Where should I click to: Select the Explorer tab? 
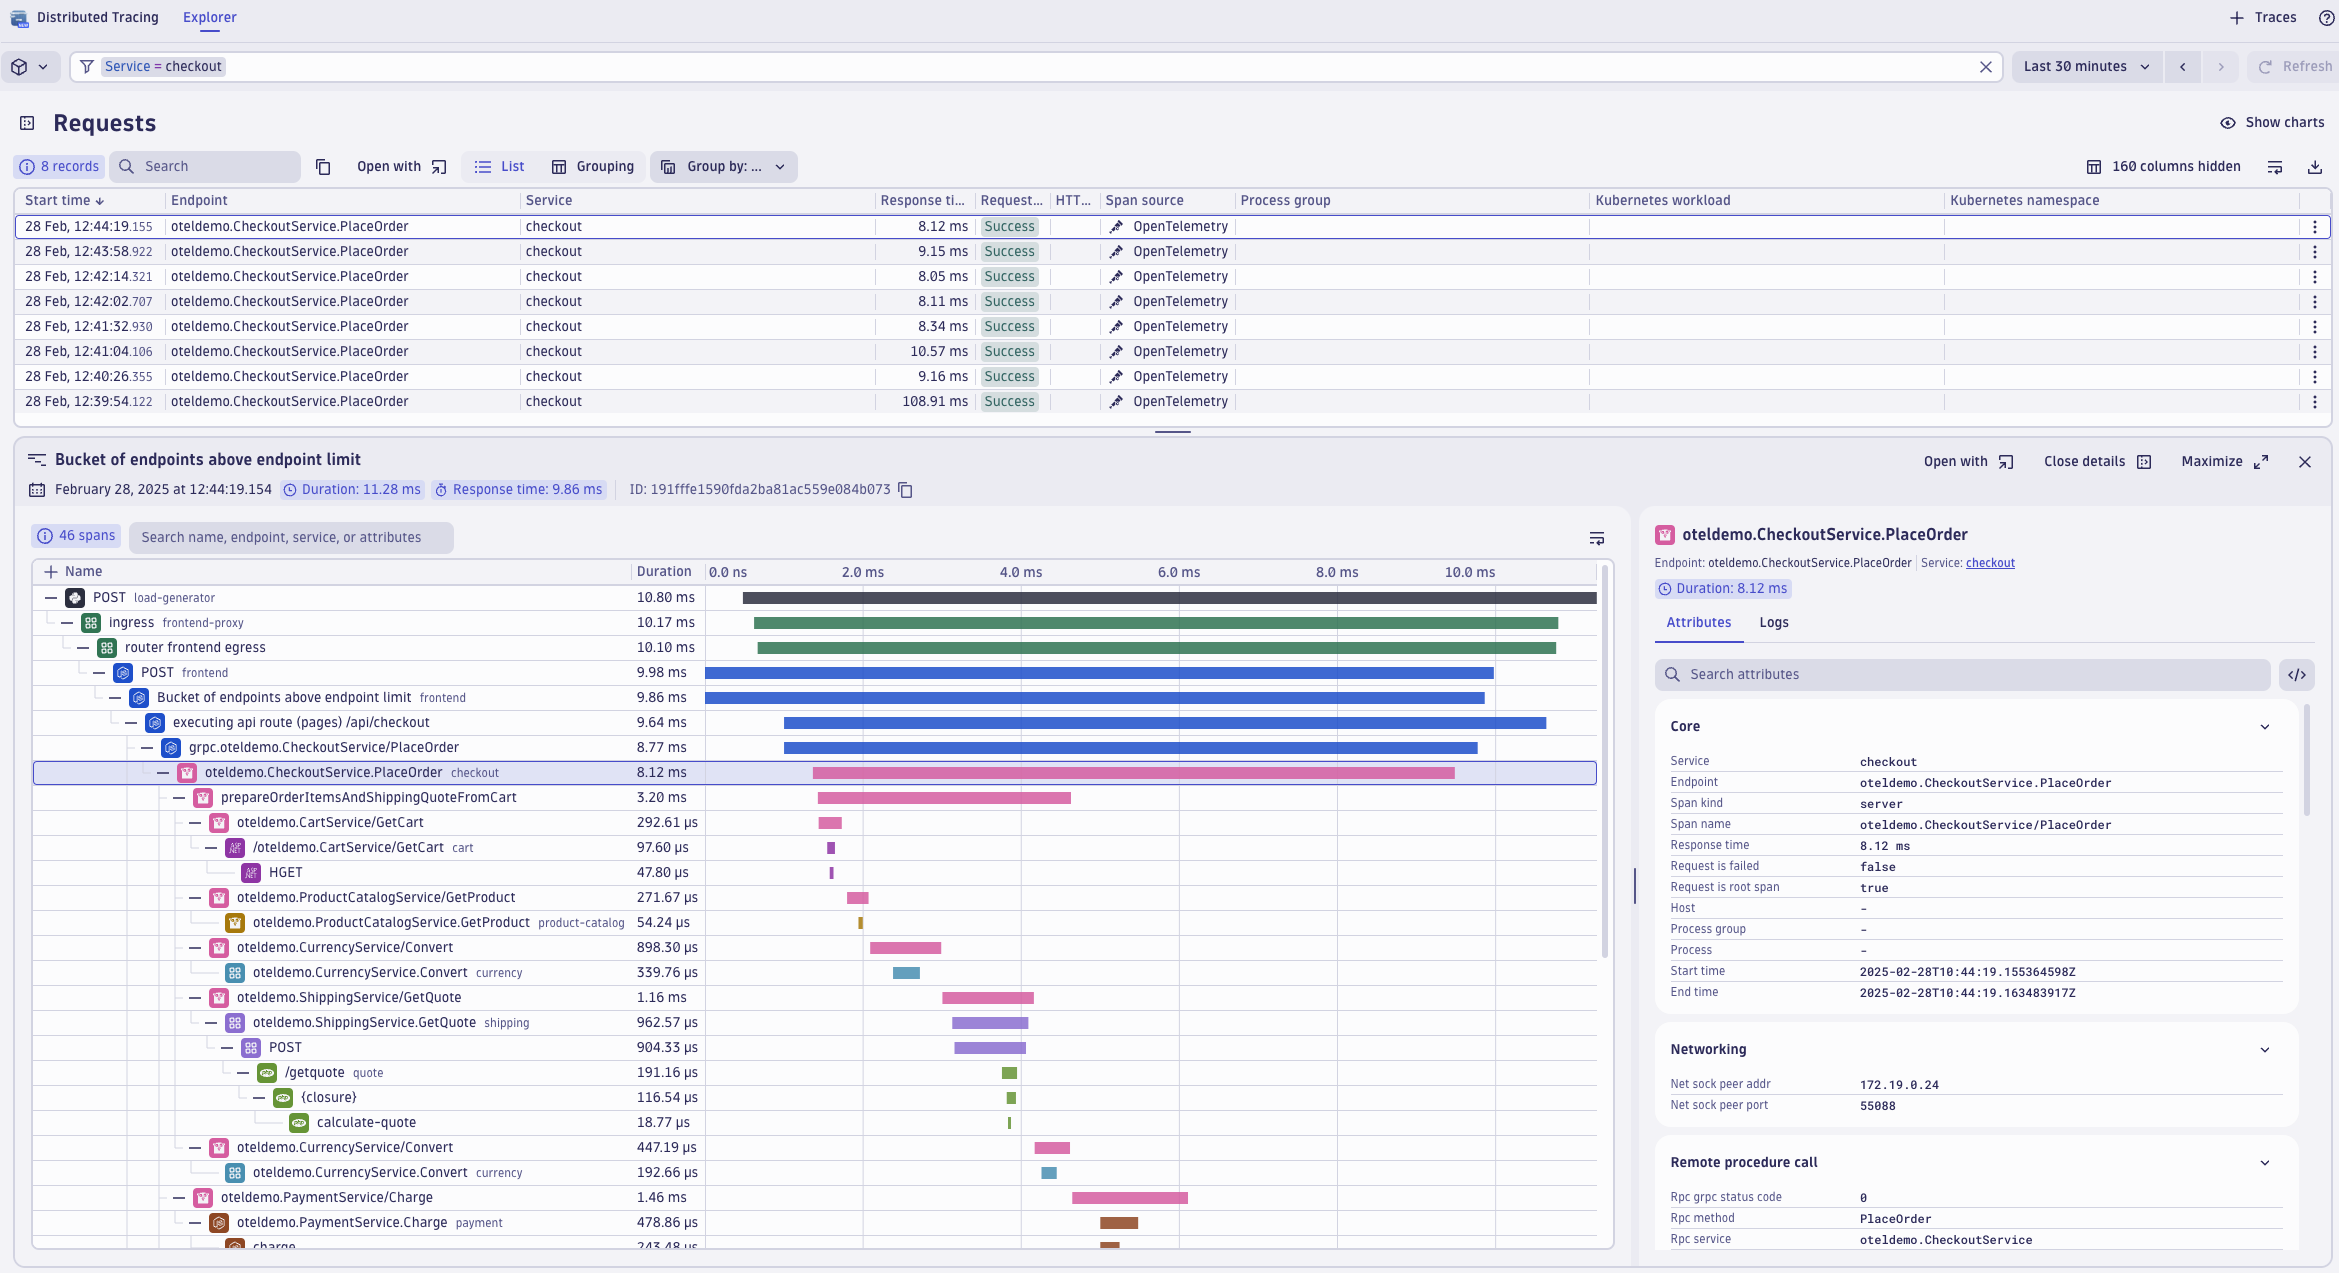pos(209,17)
